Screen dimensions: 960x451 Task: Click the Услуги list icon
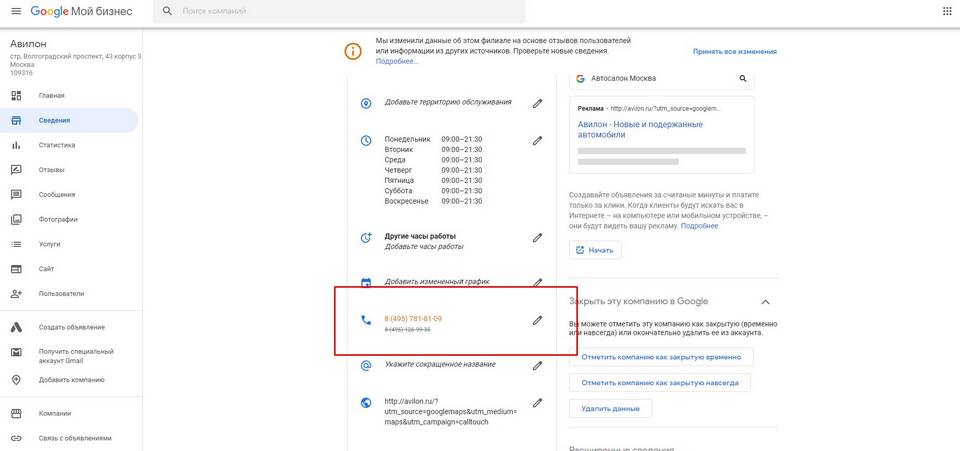tap(17, 244)
